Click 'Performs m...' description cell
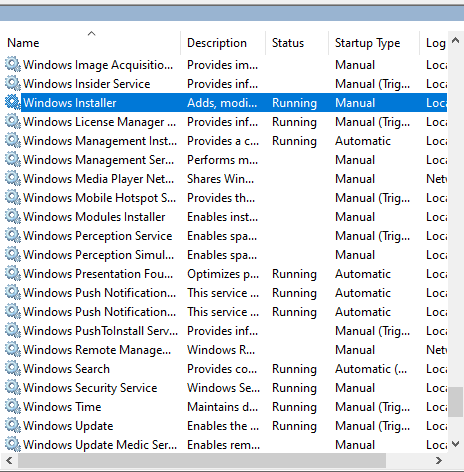Screen dimensions: 464x472 [x=222, y=160]
